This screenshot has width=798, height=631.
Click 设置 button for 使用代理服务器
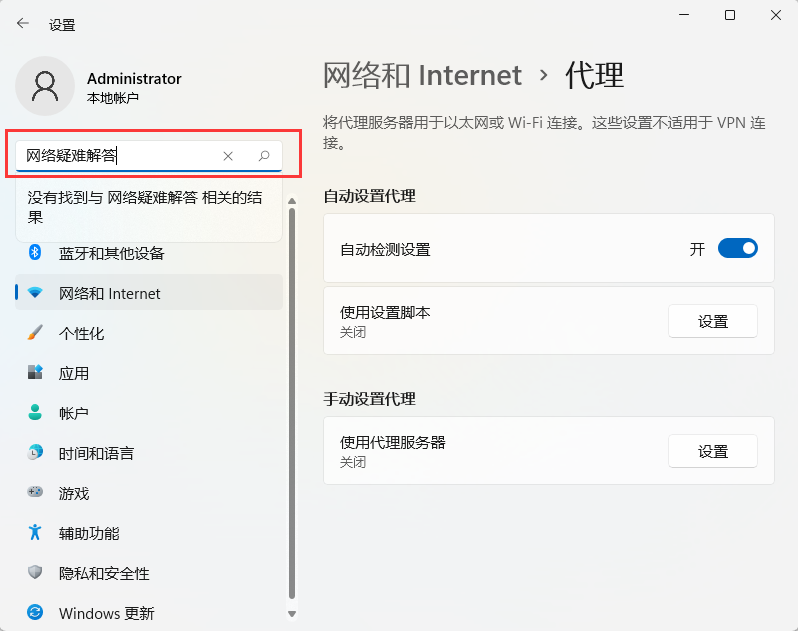click(712, 451)
